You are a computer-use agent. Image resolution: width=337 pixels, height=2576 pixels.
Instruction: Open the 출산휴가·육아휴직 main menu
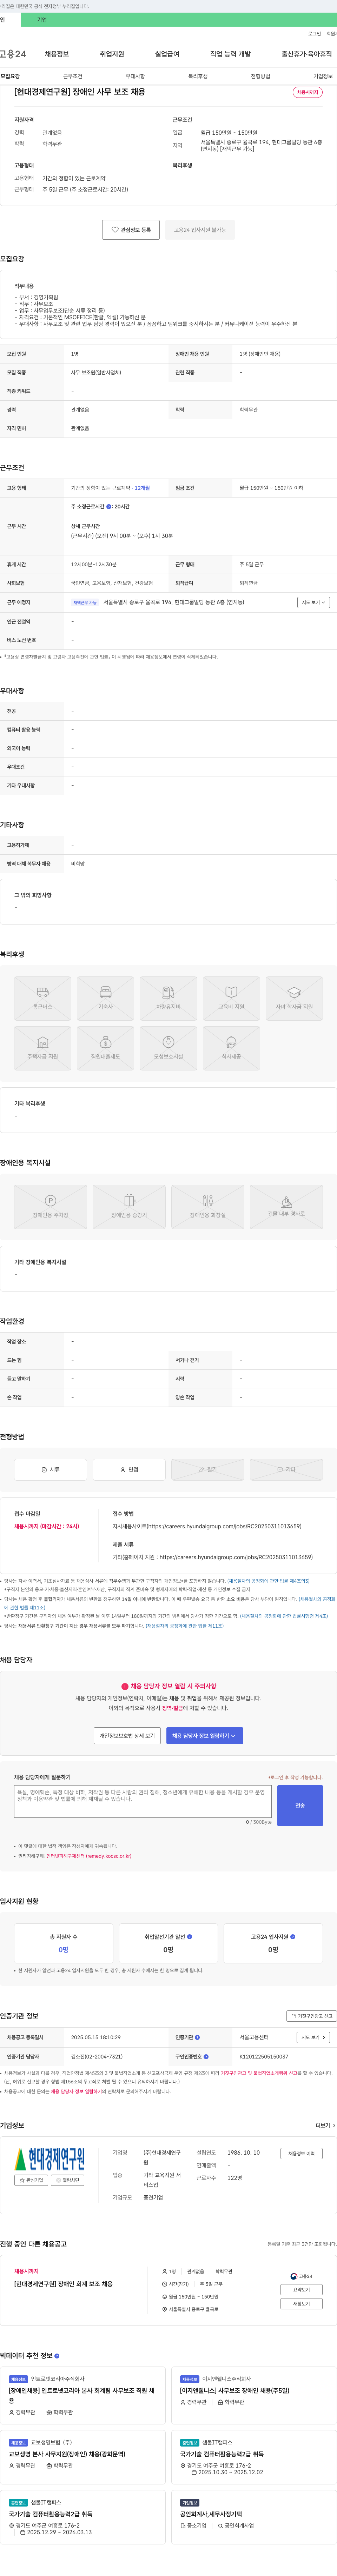307,54
